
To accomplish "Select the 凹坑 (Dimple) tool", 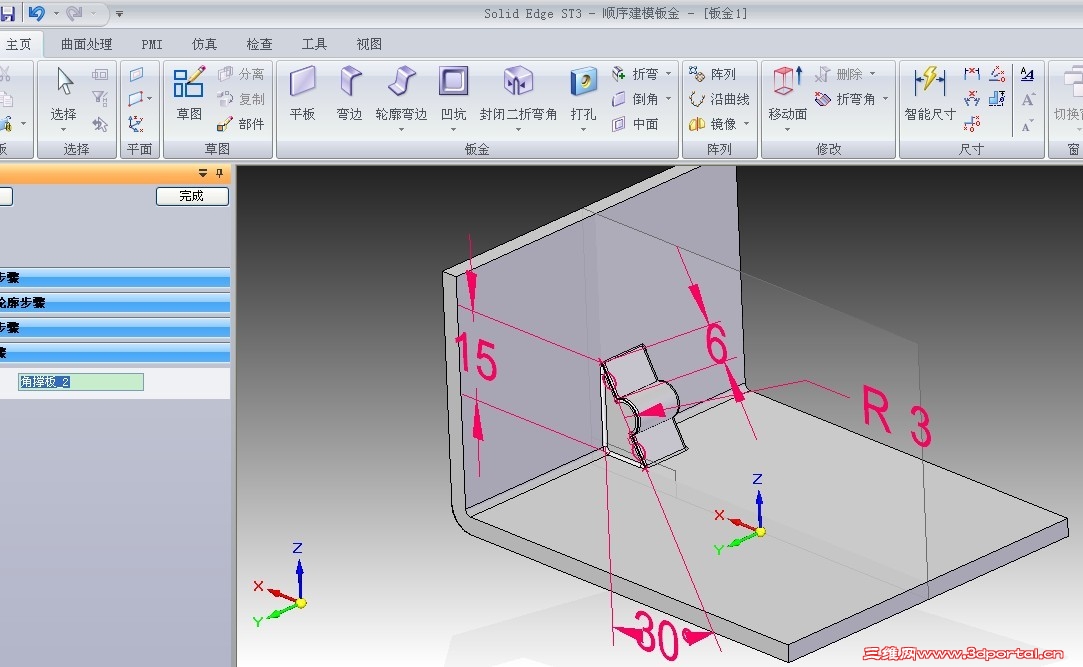I will [454, 82].
